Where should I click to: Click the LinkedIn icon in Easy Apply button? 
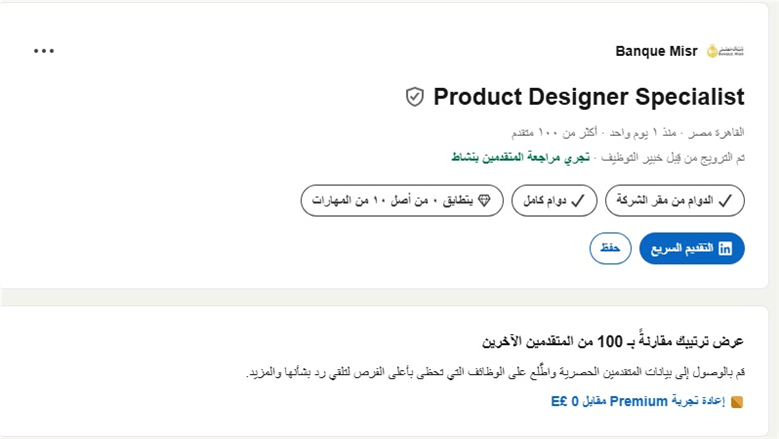click(725, 248)
